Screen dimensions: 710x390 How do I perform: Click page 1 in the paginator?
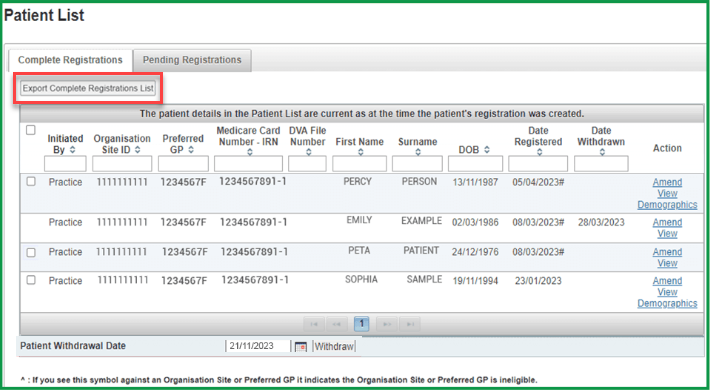pos(362,324)
